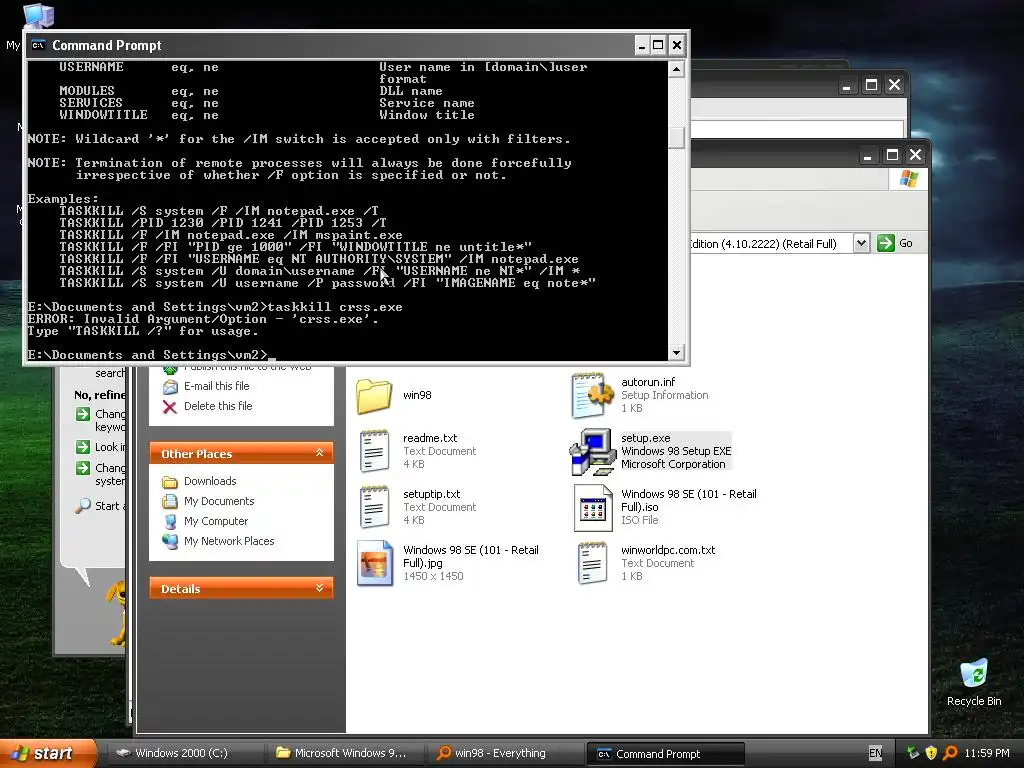1024x768 pixels.
Task: Click the My Documents icon in Other Places
Action: (170, 502)
